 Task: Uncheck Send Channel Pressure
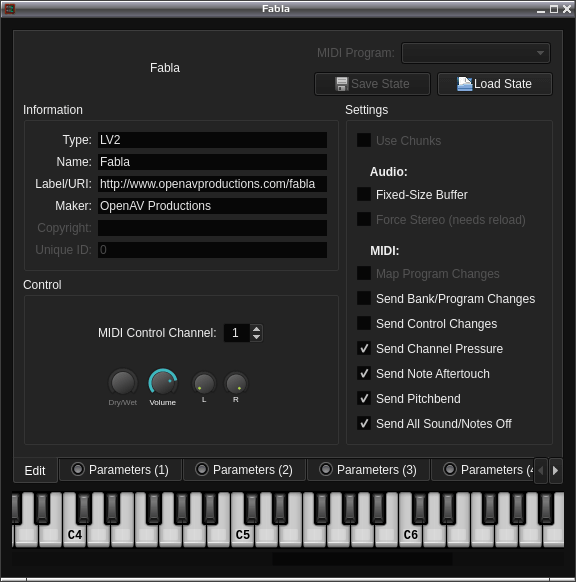coord(364,348)
